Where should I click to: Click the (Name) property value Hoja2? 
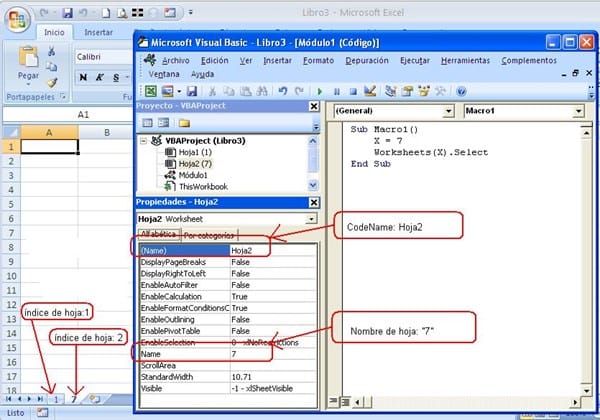(273, 251)
